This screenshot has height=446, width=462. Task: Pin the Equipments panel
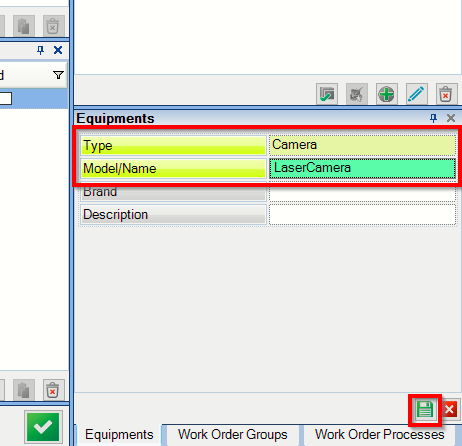pyautogui.click(x=433, y=118)
